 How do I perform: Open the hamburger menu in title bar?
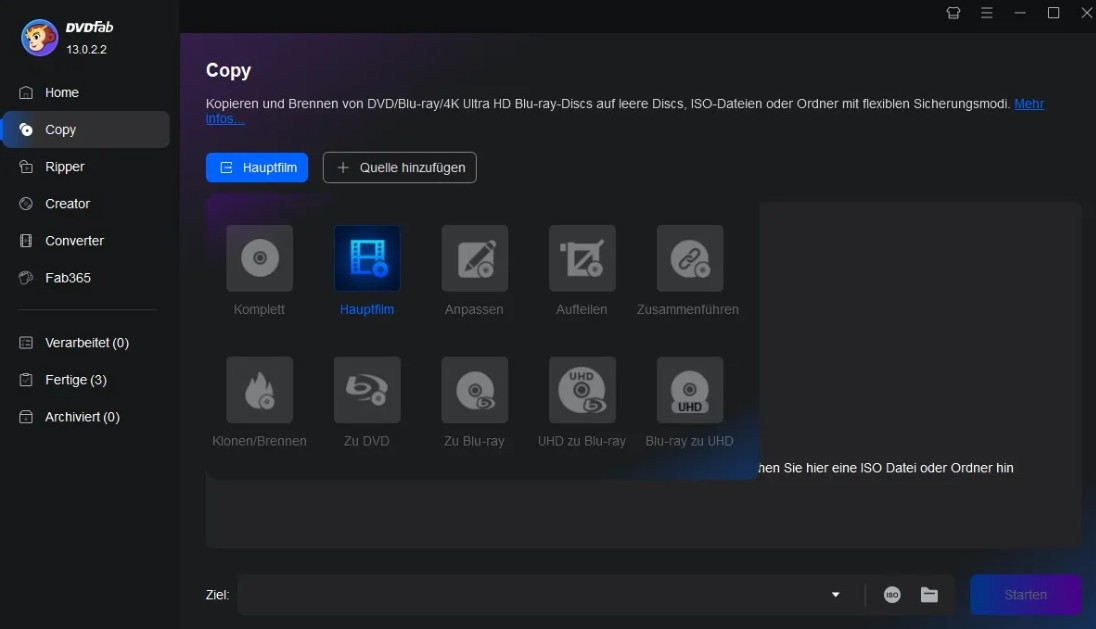987,13
